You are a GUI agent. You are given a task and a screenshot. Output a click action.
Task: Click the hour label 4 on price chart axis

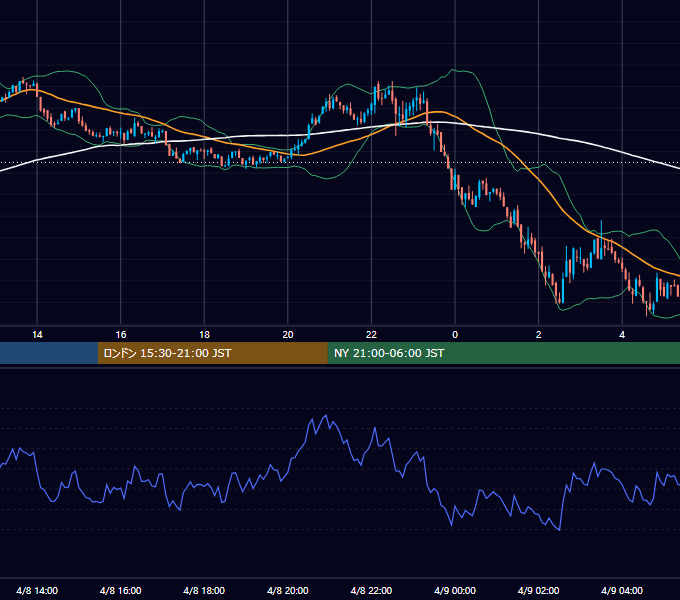click(622, 335)
